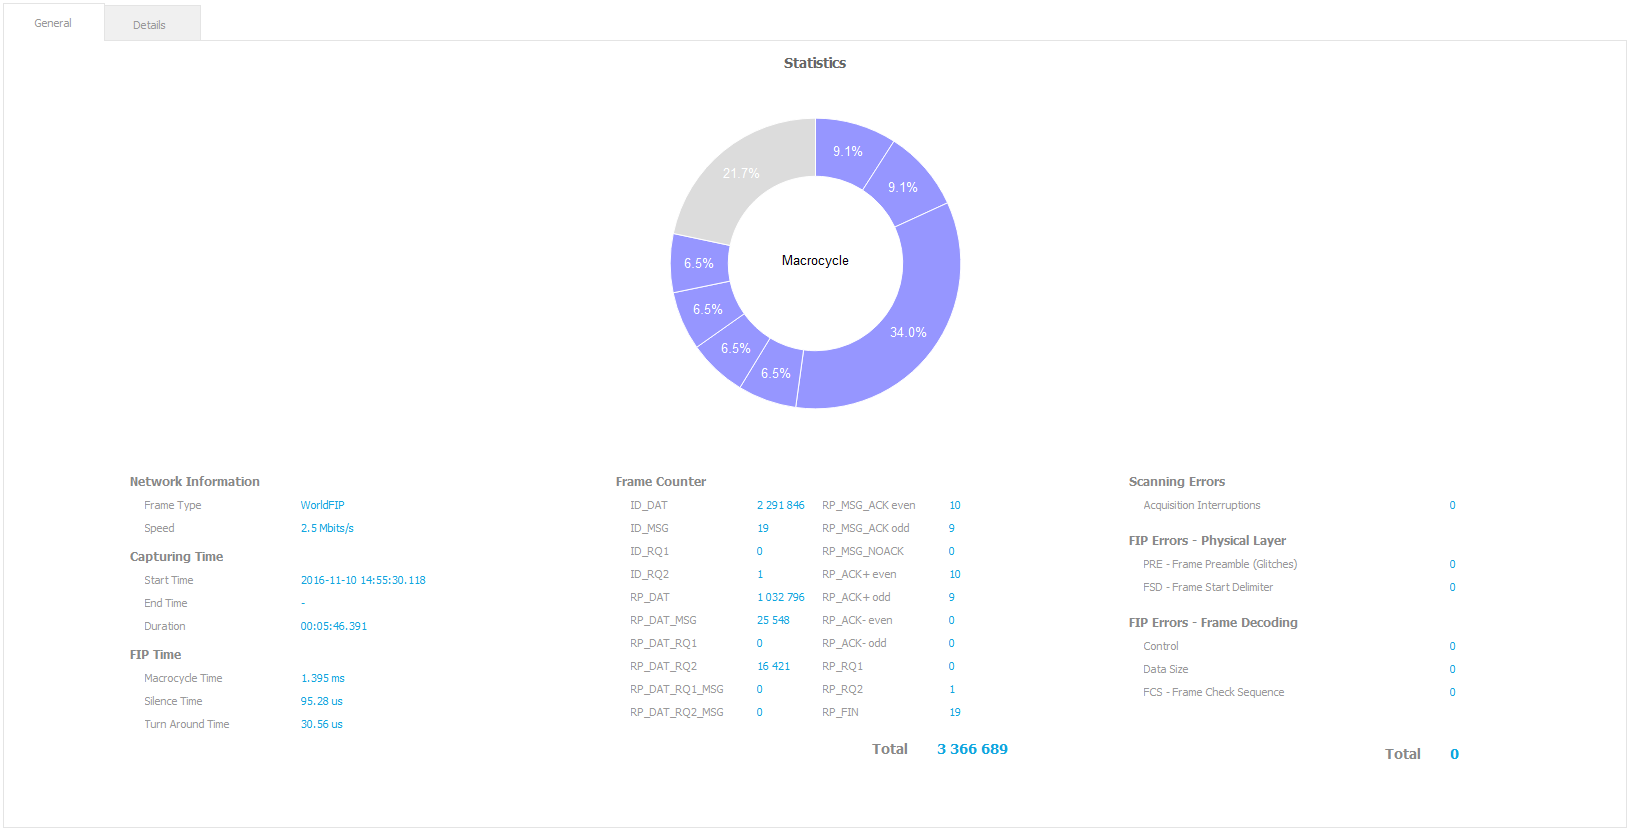The image size is (1632, 832).
Task: Click the RP_DAT_RQ2 count 16 421
Action: (x=773, y=666)
